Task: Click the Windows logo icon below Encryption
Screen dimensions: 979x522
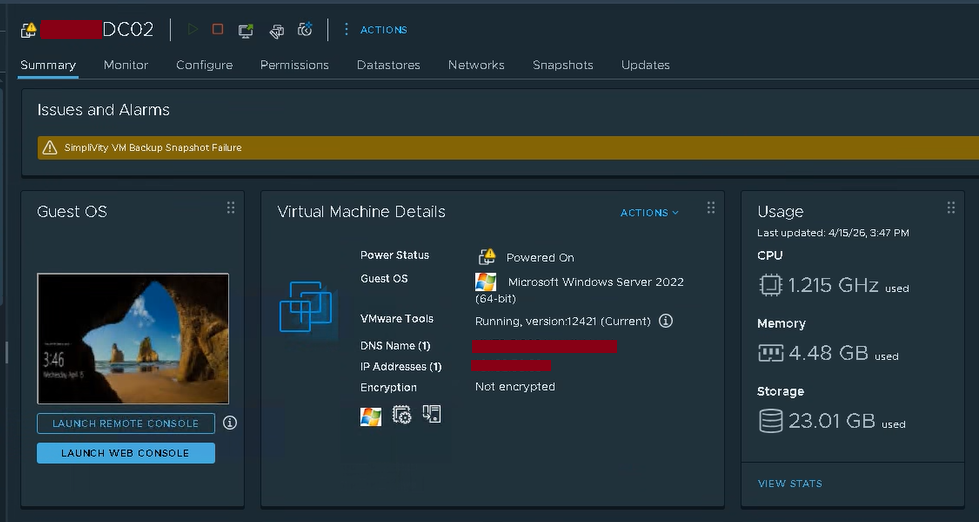Action: point(371,415)
